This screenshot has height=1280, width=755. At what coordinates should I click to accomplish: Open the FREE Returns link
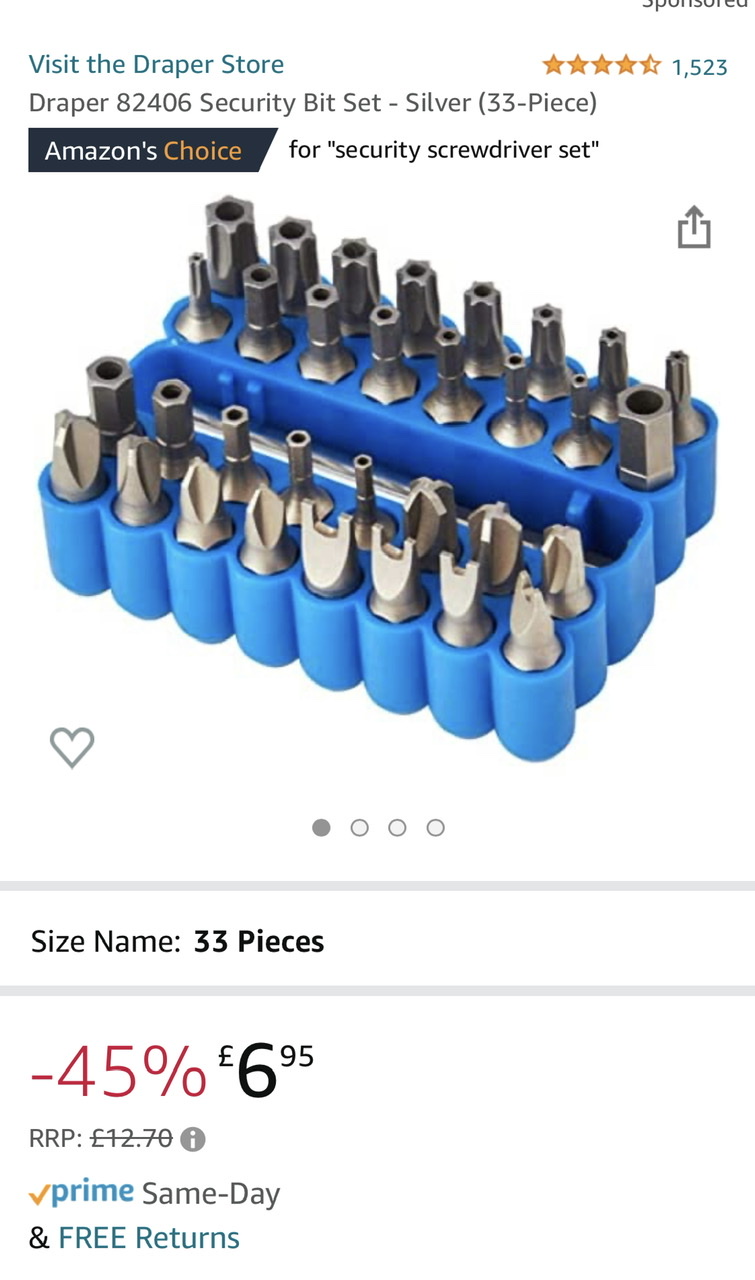pyautogui.click(x=149, y=1238)
